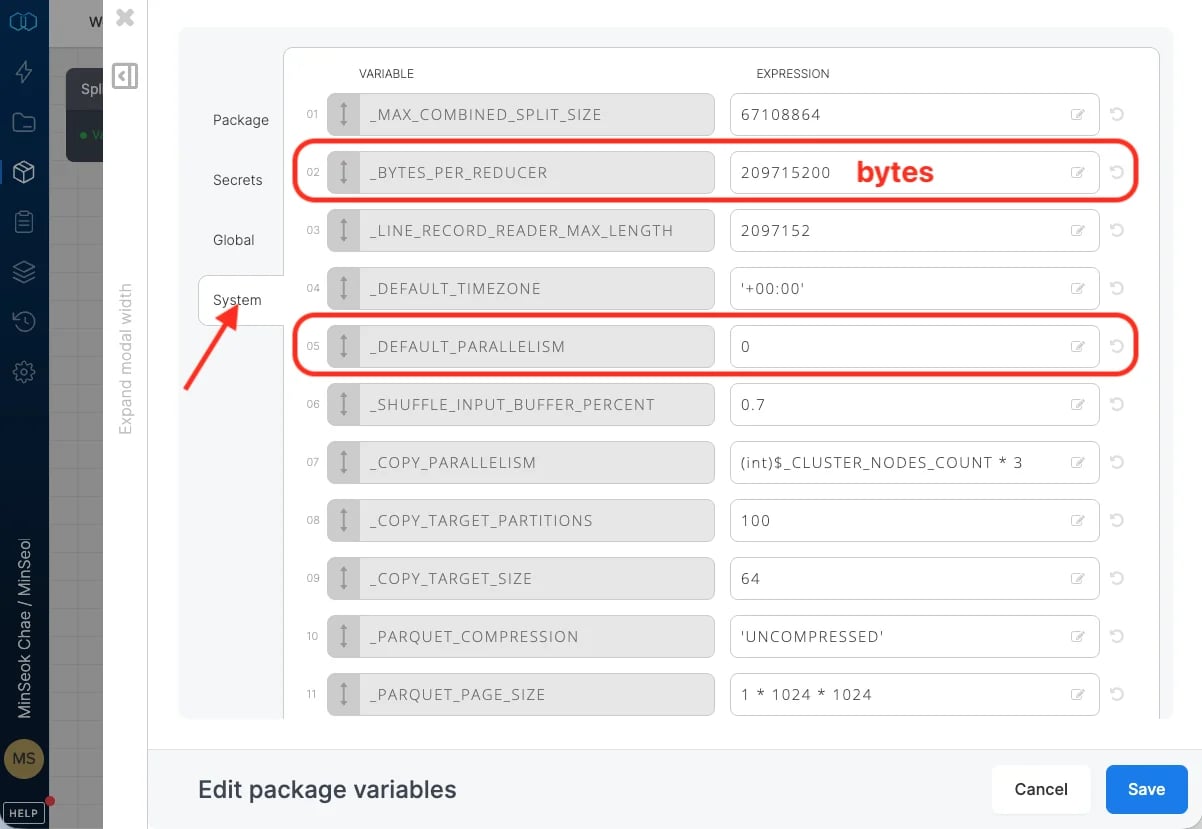The height and width of the screenshot is (829, 1202).
Task: Click the _BYTES_PER_REDUCER expression field
Action: click(x=914, y=173)
